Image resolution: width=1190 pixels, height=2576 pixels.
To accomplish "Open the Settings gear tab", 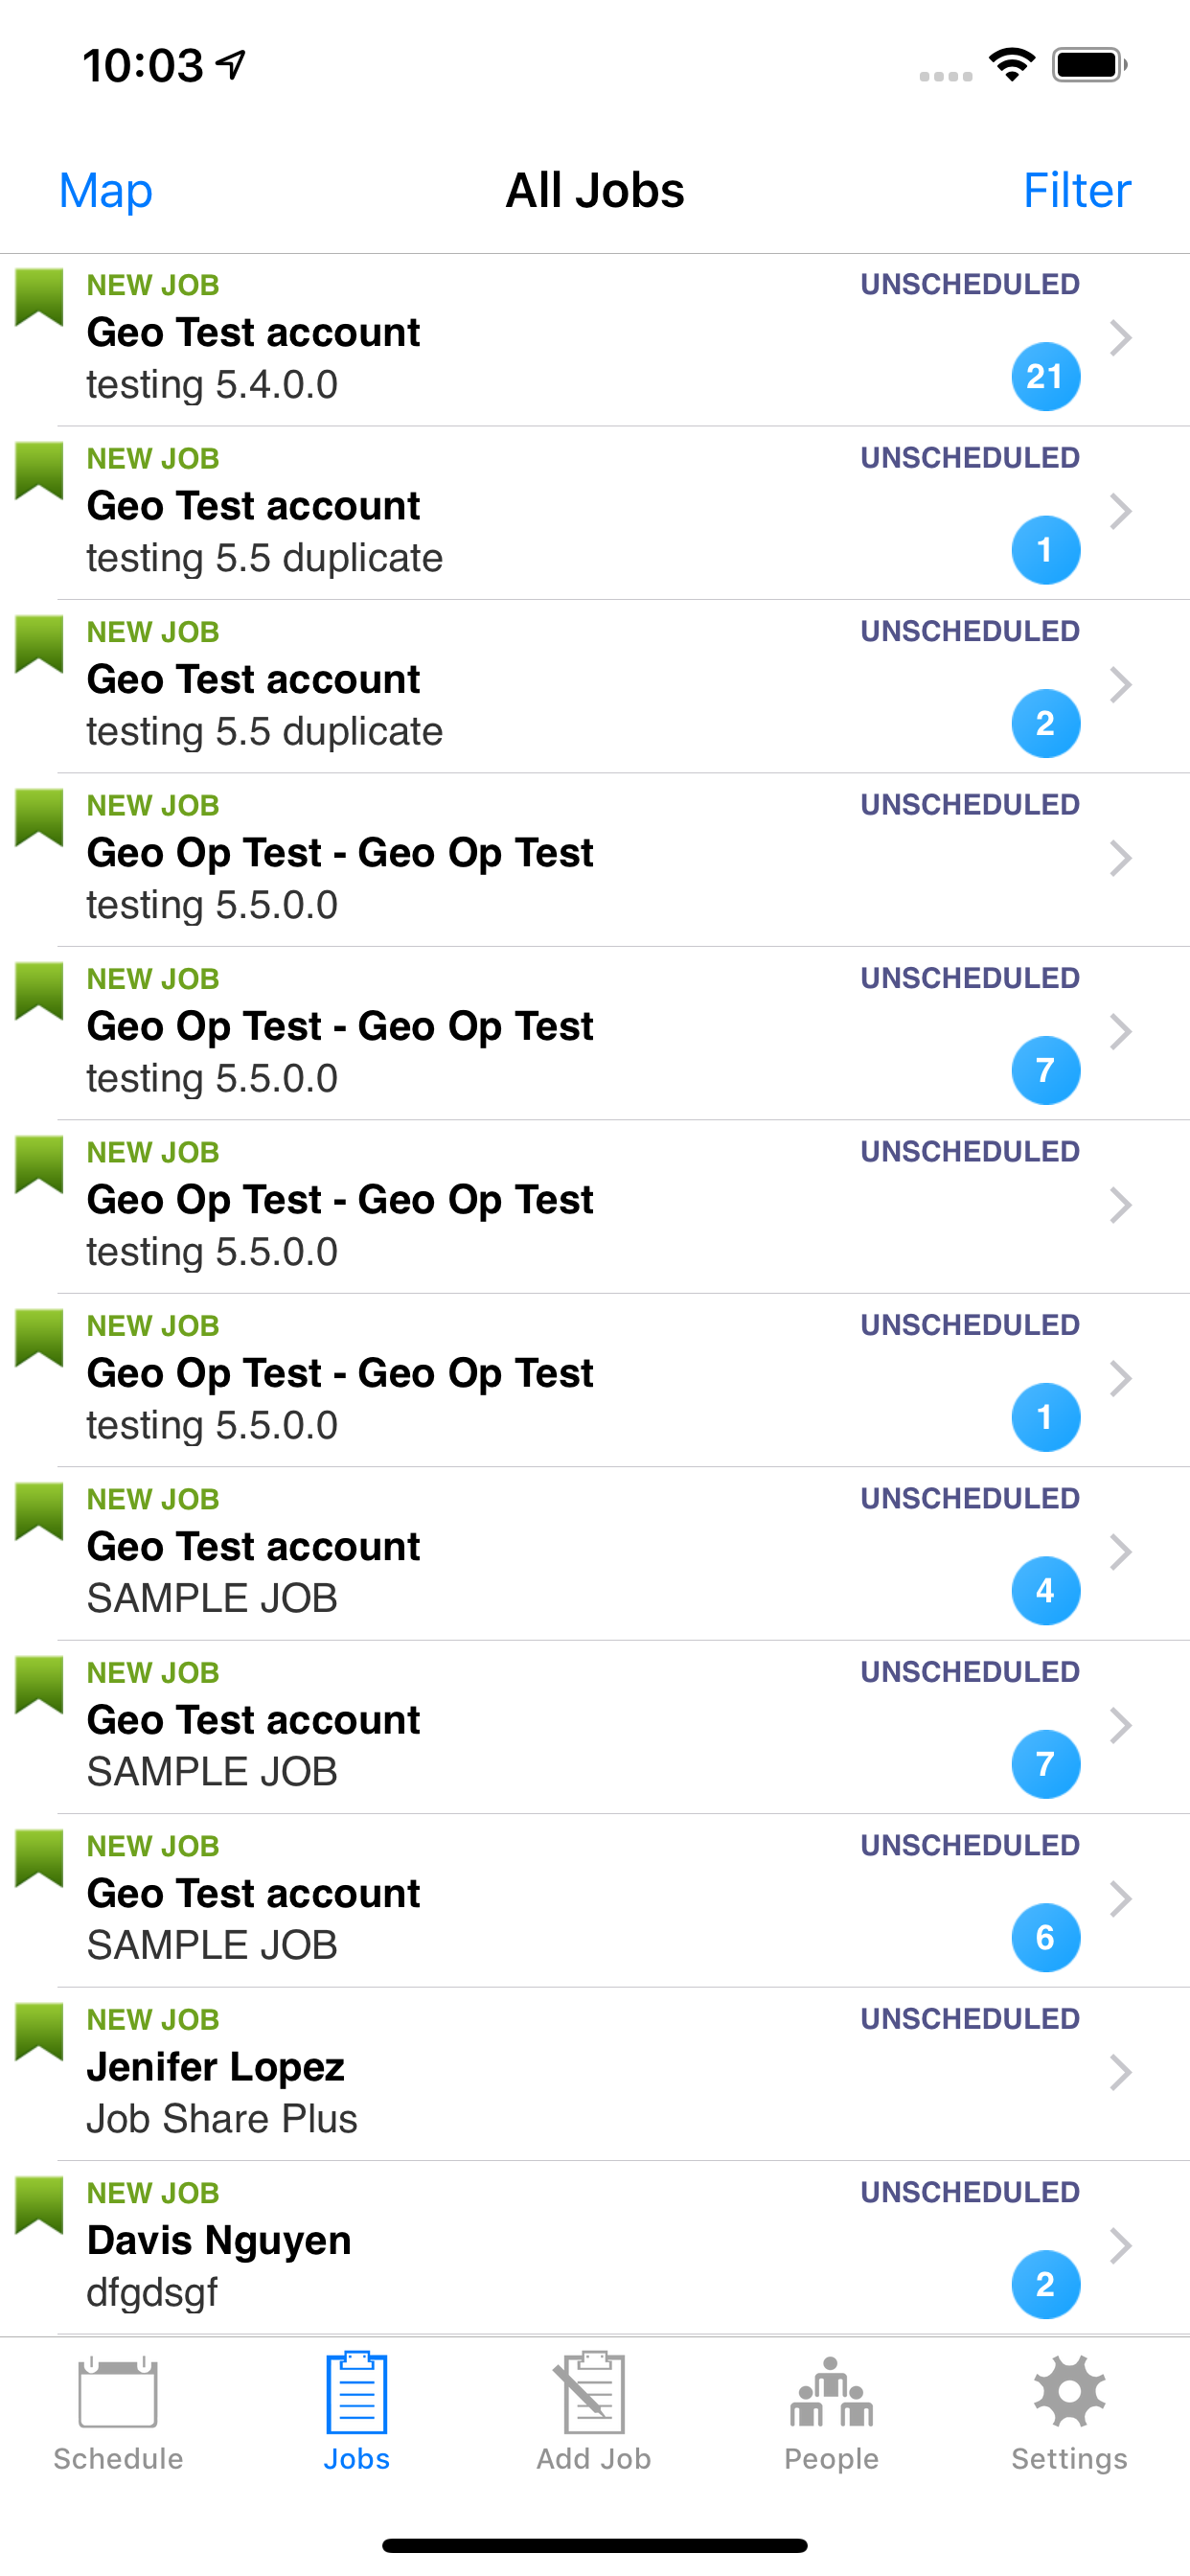I will pyautogui.click(x=1069, y=2391).
